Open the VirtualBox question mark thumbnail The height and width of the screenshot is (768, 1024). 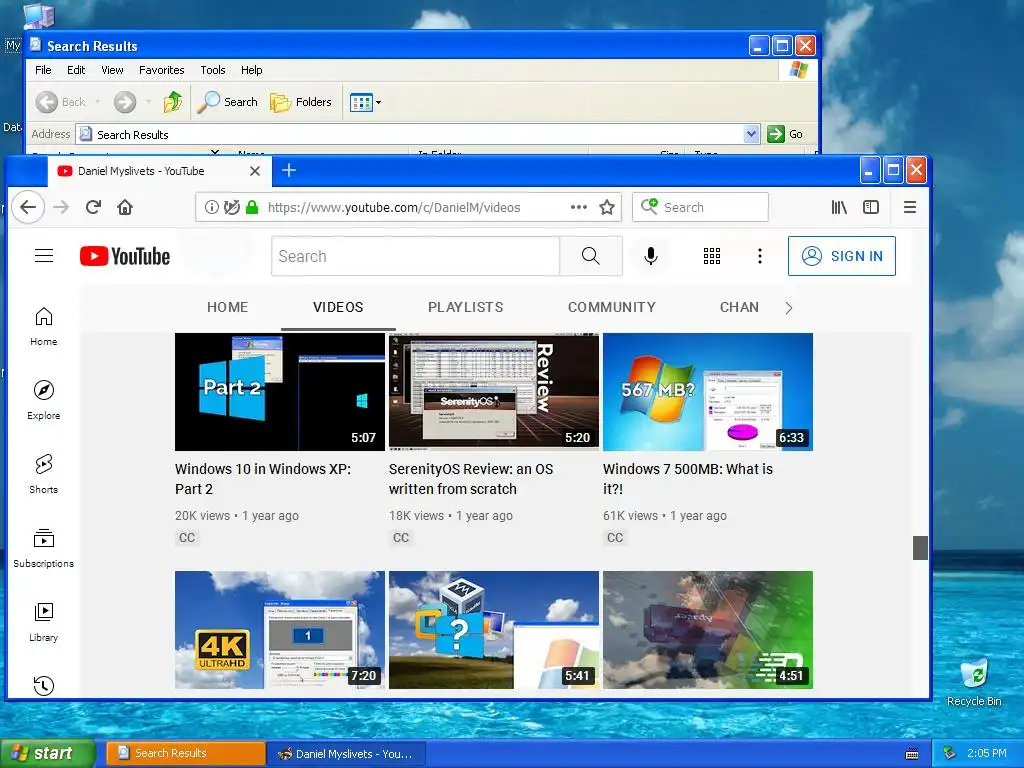(494, 630)
